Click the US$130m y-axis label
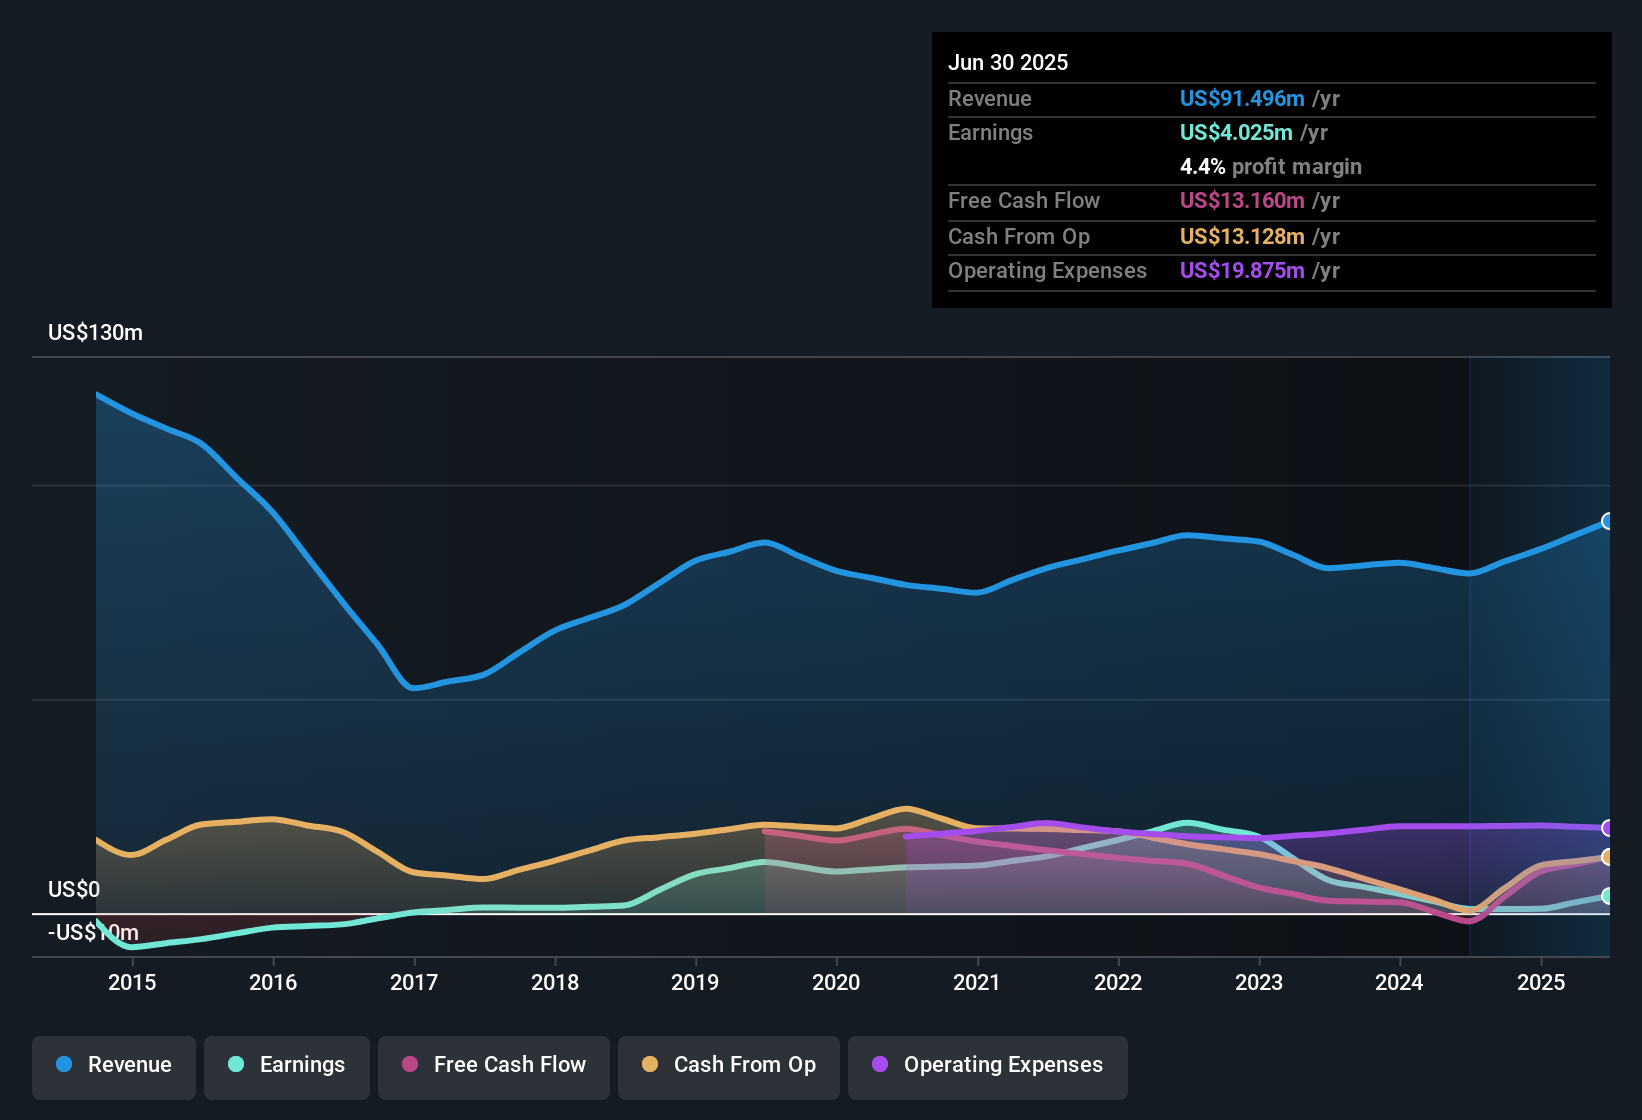 pos(95,332)
